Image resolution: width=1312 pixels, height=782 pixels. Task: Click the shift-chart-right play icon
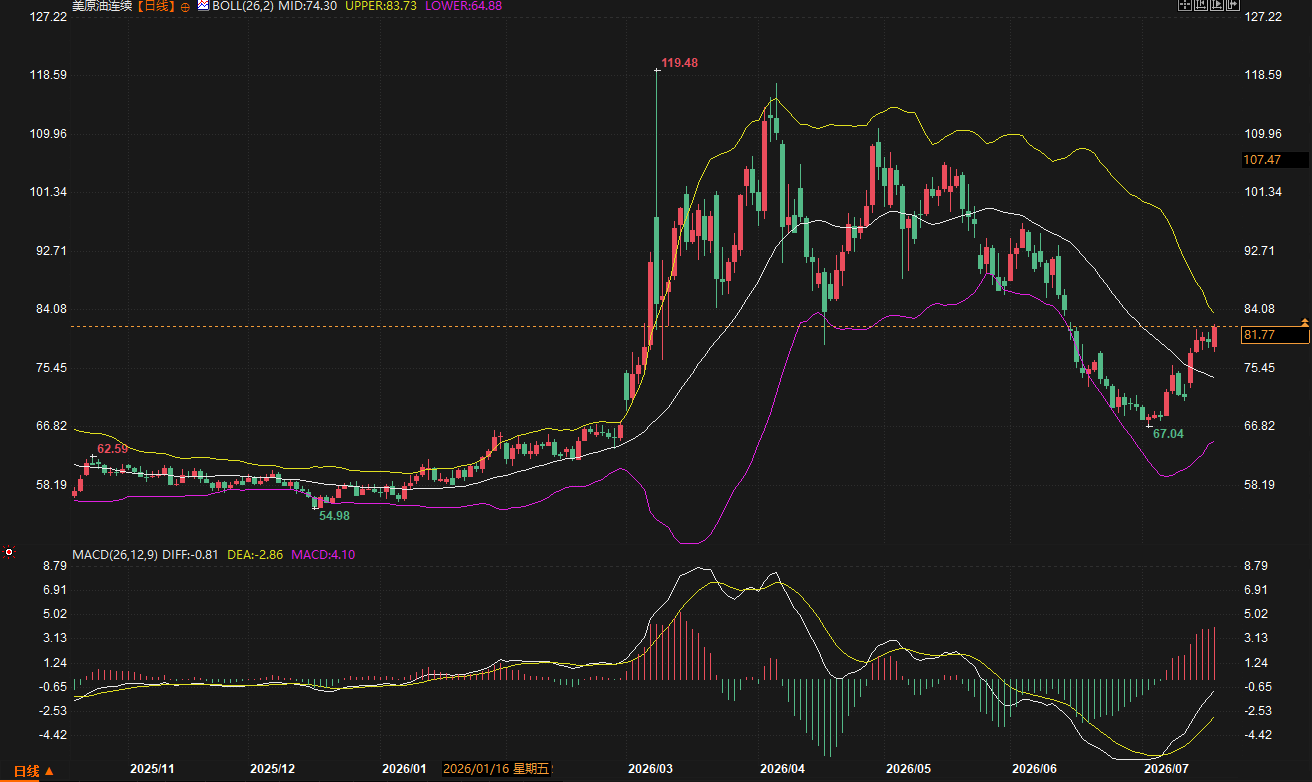pyautogui.click(x=1217, y=5)
